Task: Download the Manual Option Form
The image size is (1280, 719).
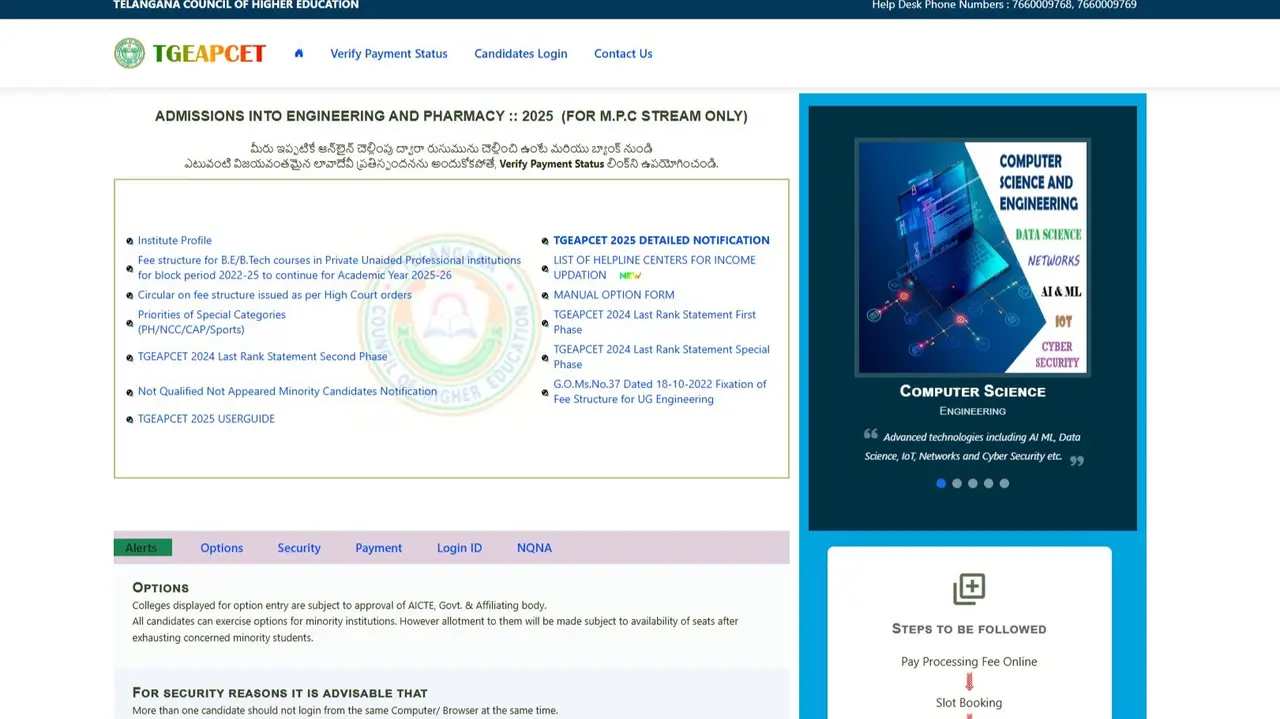Action: click(x=614, y=295)
